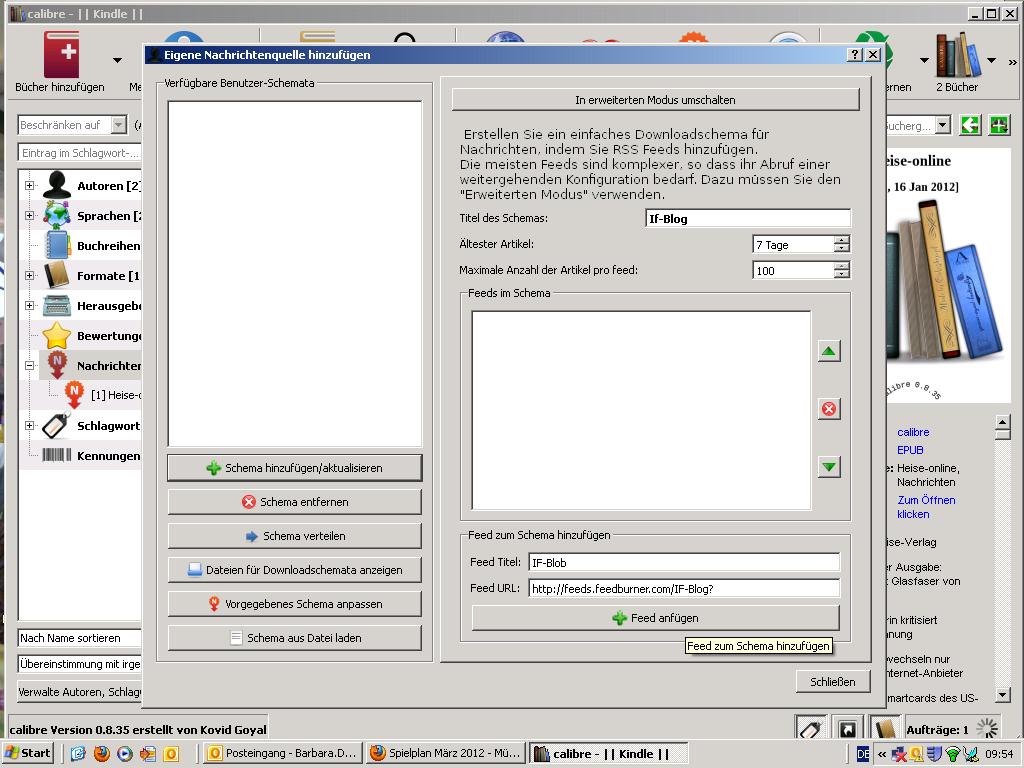Decrease maximum articles per feed
This screenshot has width=1024, height=768.
click(842, 275)
